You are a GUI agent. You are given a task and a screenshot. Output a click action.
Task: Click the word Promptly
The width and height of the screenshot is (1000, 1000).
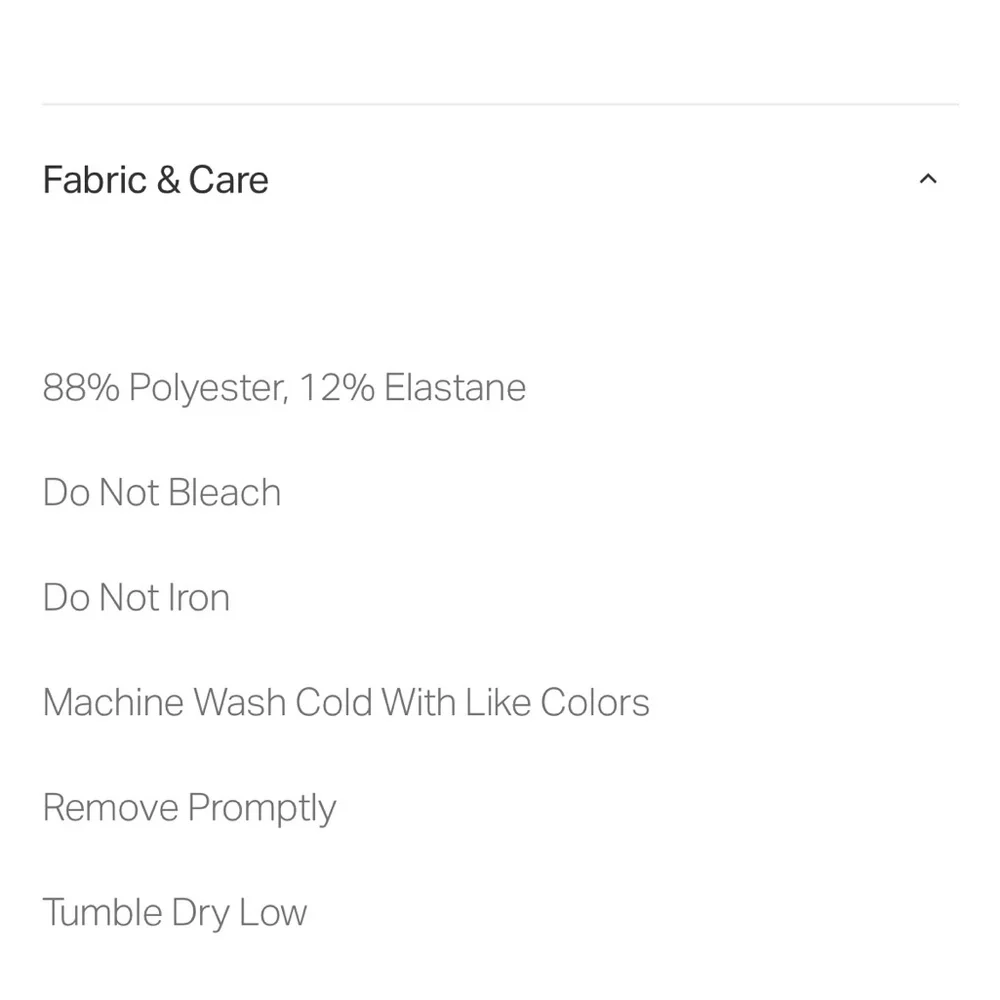coord(262,808)
